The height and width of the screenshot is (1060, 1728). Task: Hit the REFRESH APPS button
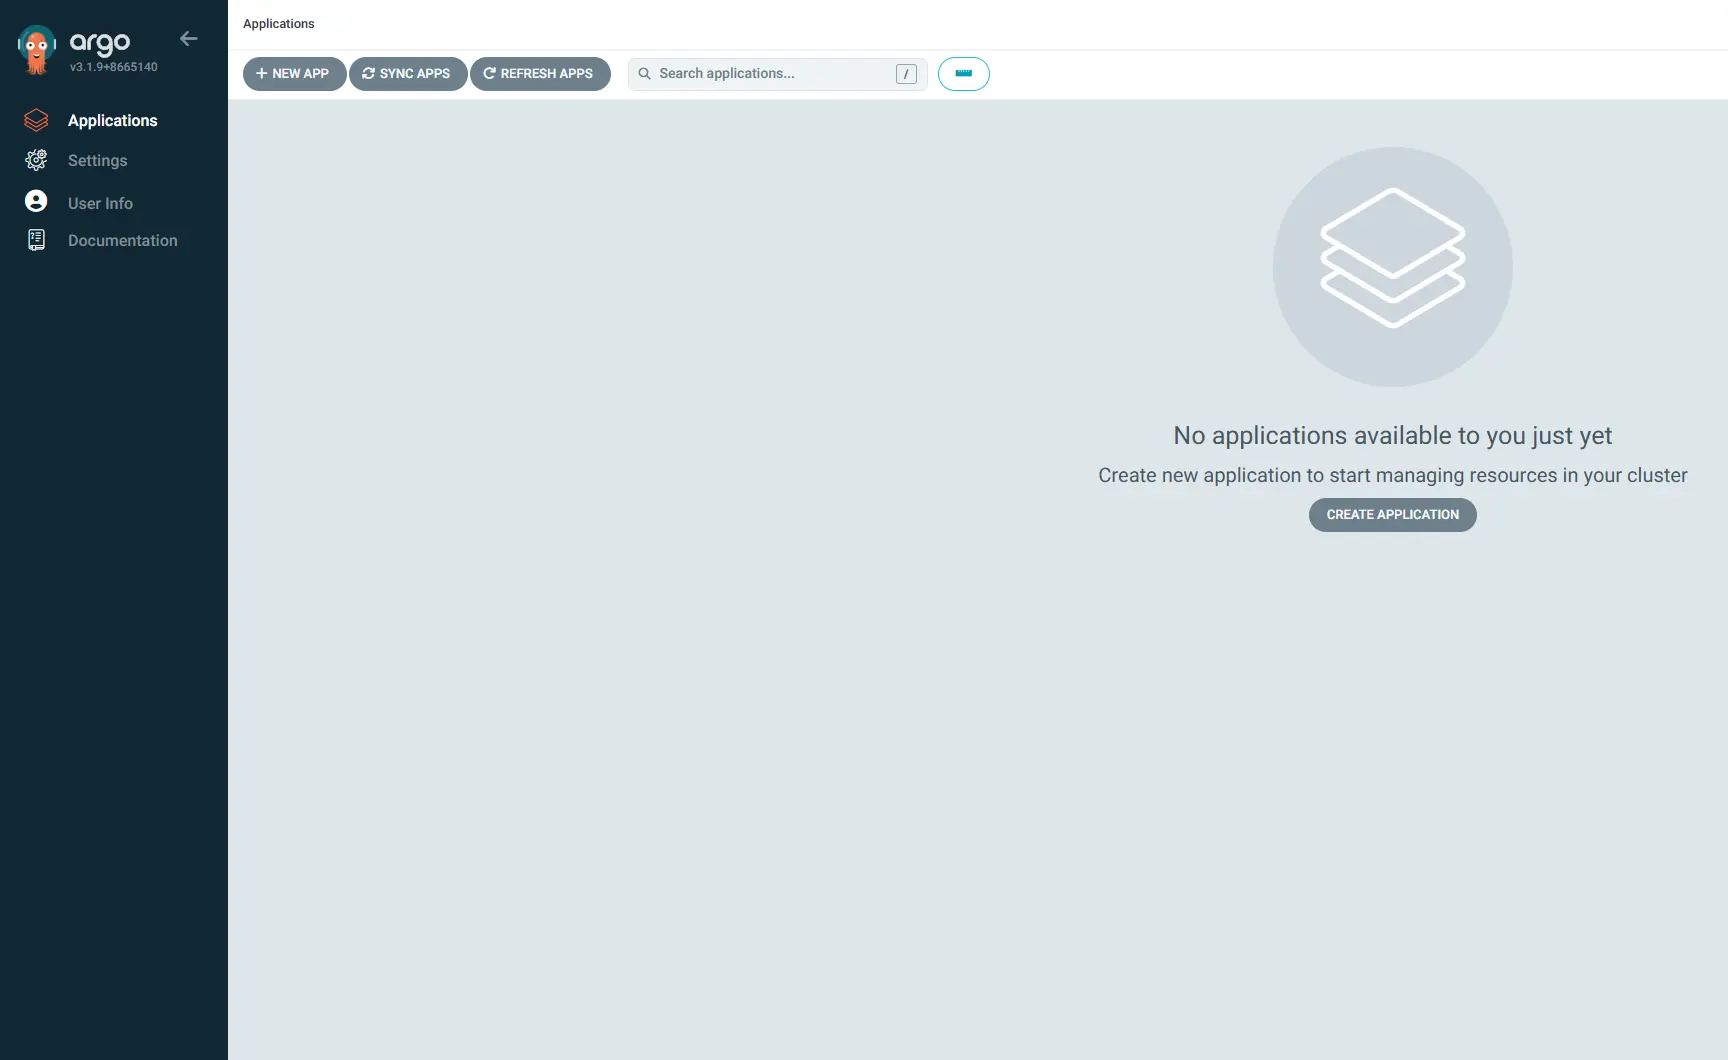[540, 74]
